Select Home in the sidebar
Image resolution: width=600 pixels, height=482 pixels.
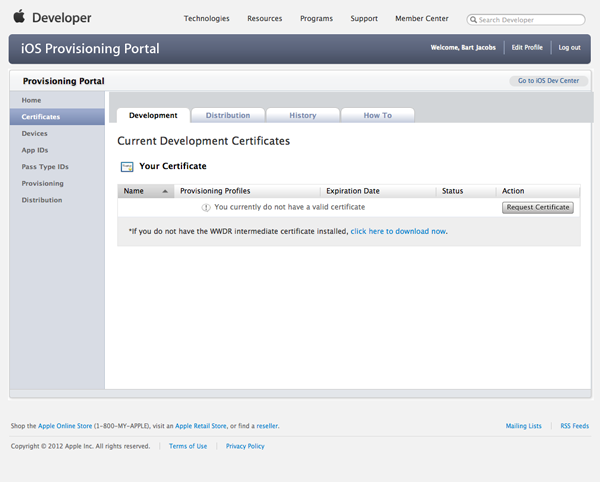click(x=57, y=100)
